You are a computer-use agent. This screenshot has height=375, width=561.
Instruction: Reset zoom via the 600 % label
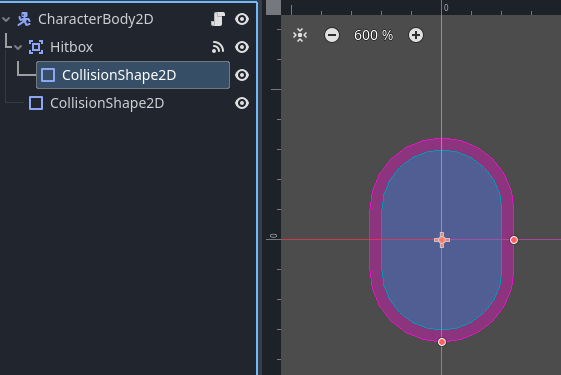tap(373, 35)
